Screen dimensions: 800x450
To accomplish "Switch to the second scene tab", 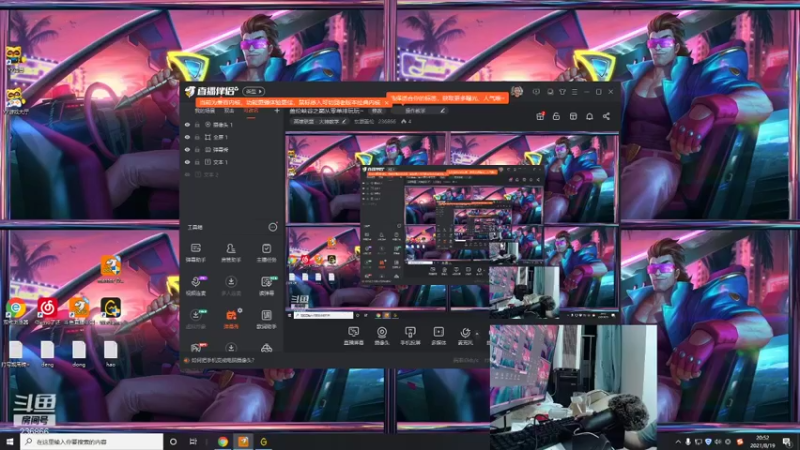I will pos(230,111).
